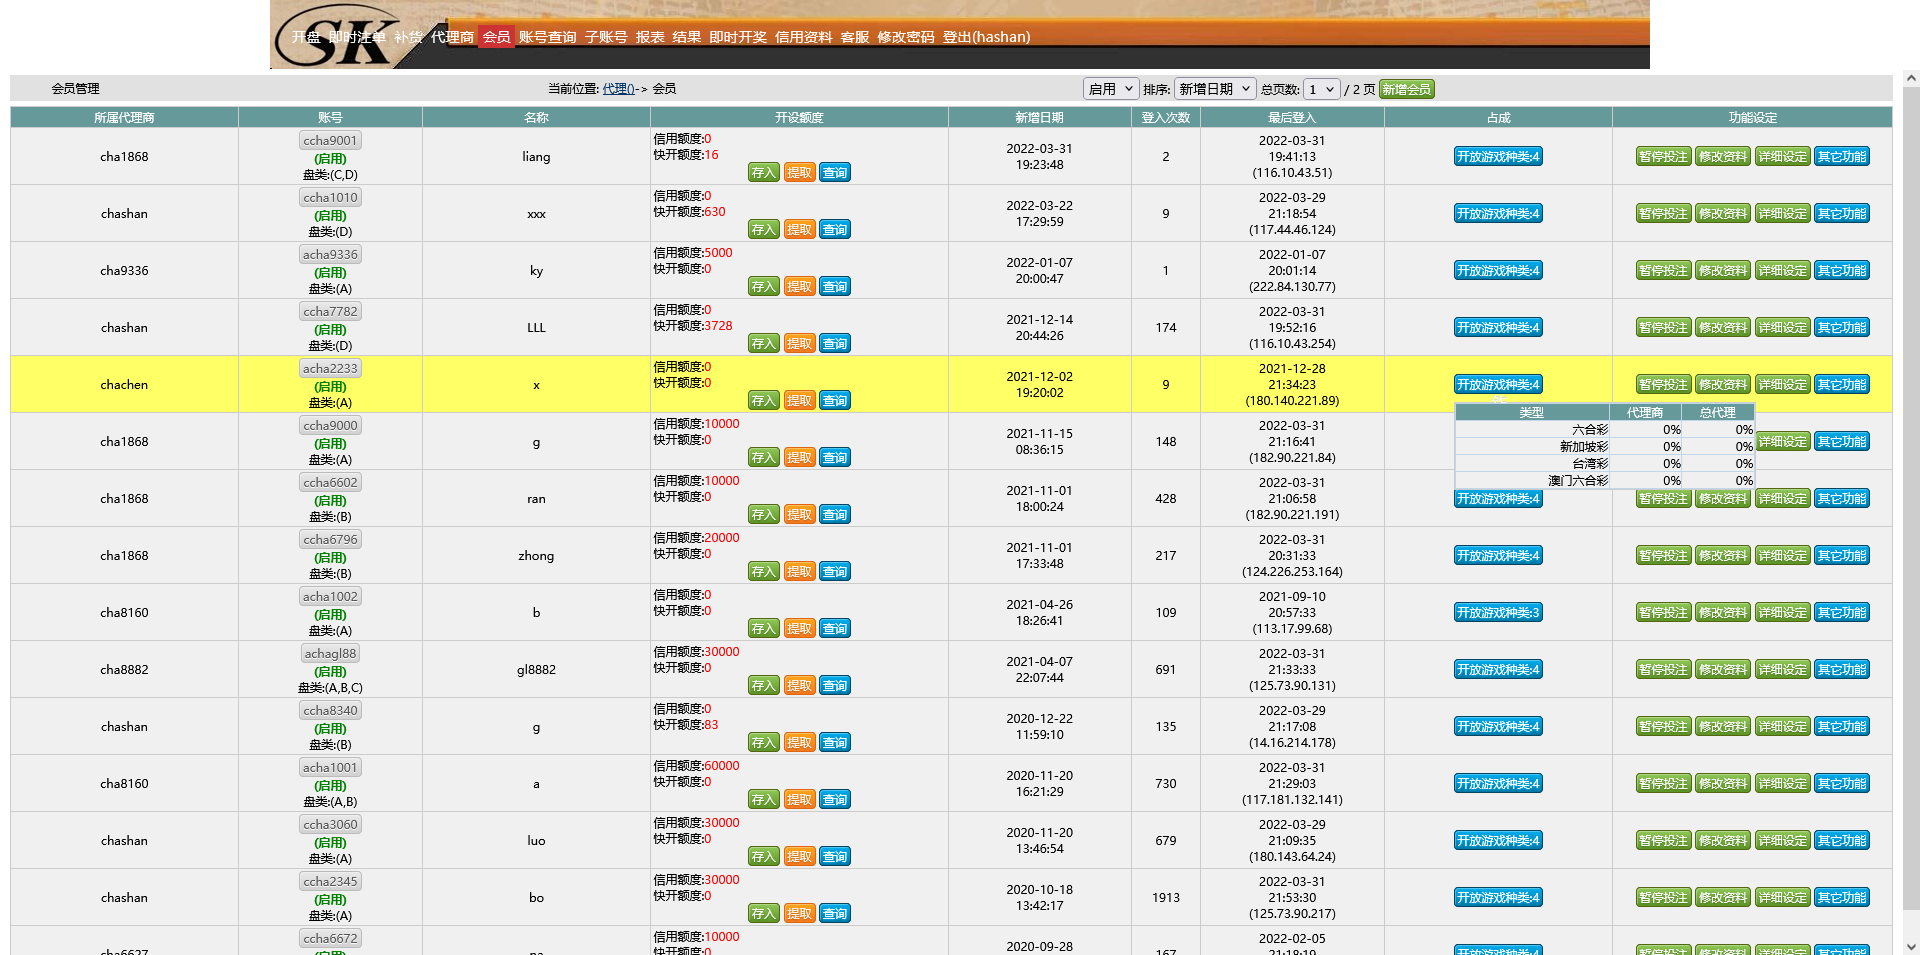The height and width of the screenshot is (955, 1920).
Task: Select the highlighted 会员 menu tab
Action: [496, 37]
